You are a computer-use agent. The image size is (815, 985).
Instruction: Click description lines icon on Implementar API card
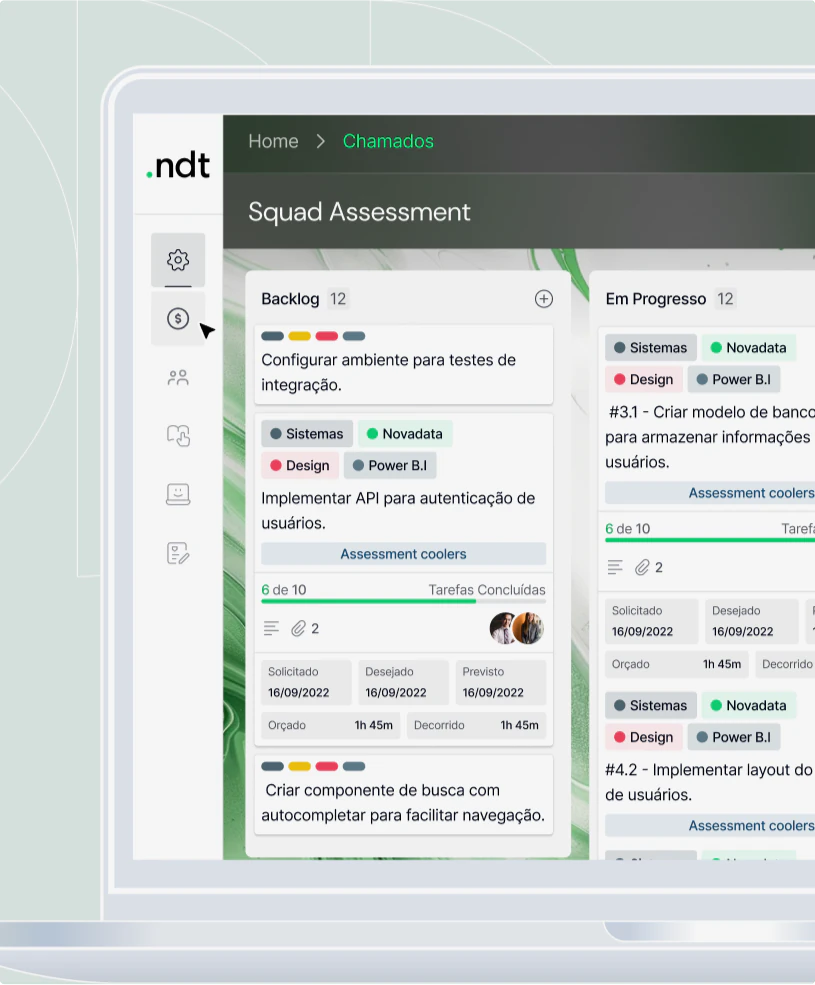pyautogui.click(x=271, y=628)
